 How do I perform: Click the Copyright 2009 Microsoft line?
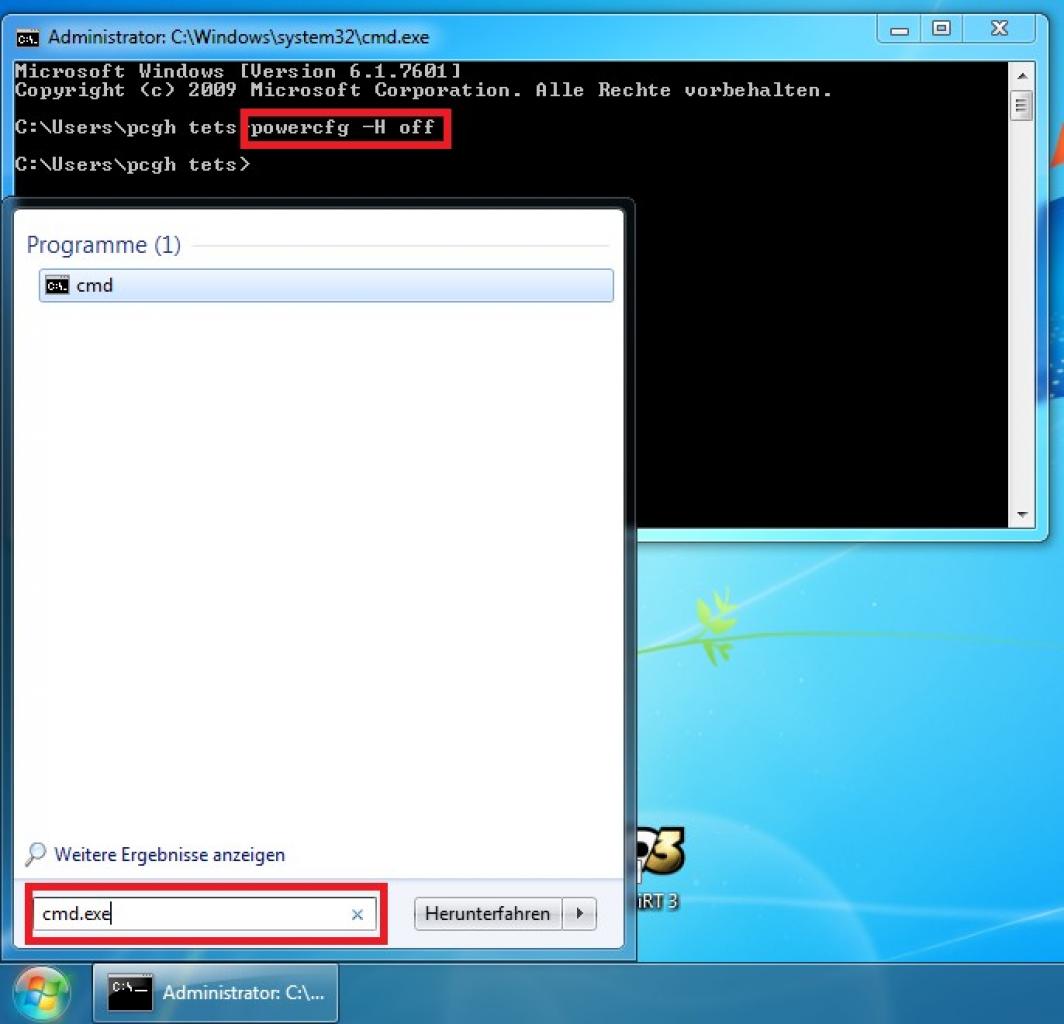point(423,90)
